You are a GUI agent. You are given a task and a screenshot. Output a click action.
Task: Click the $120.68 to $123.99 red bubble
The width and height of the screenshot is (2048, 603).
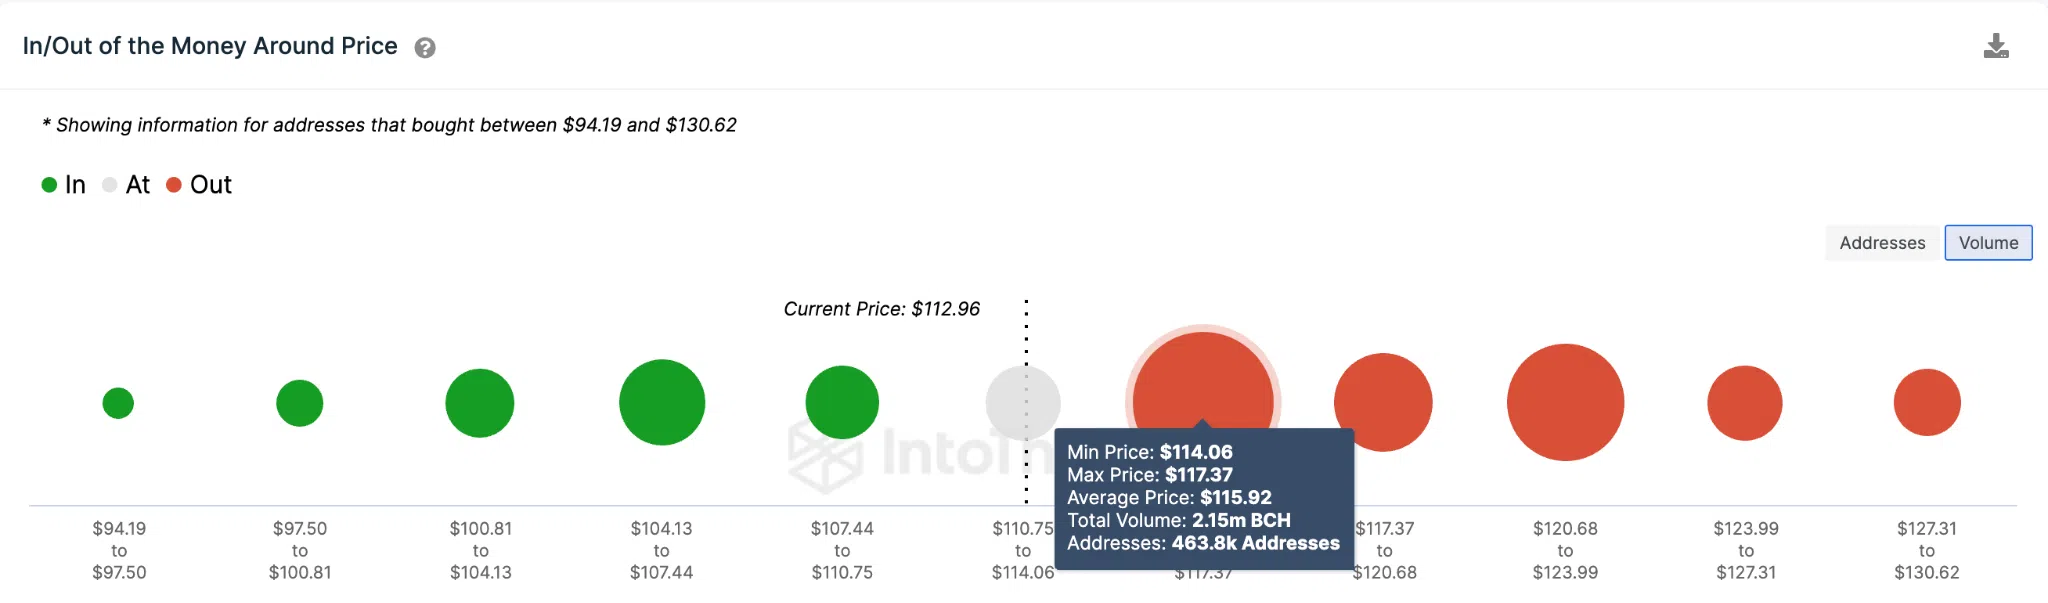coord(1566,402)
